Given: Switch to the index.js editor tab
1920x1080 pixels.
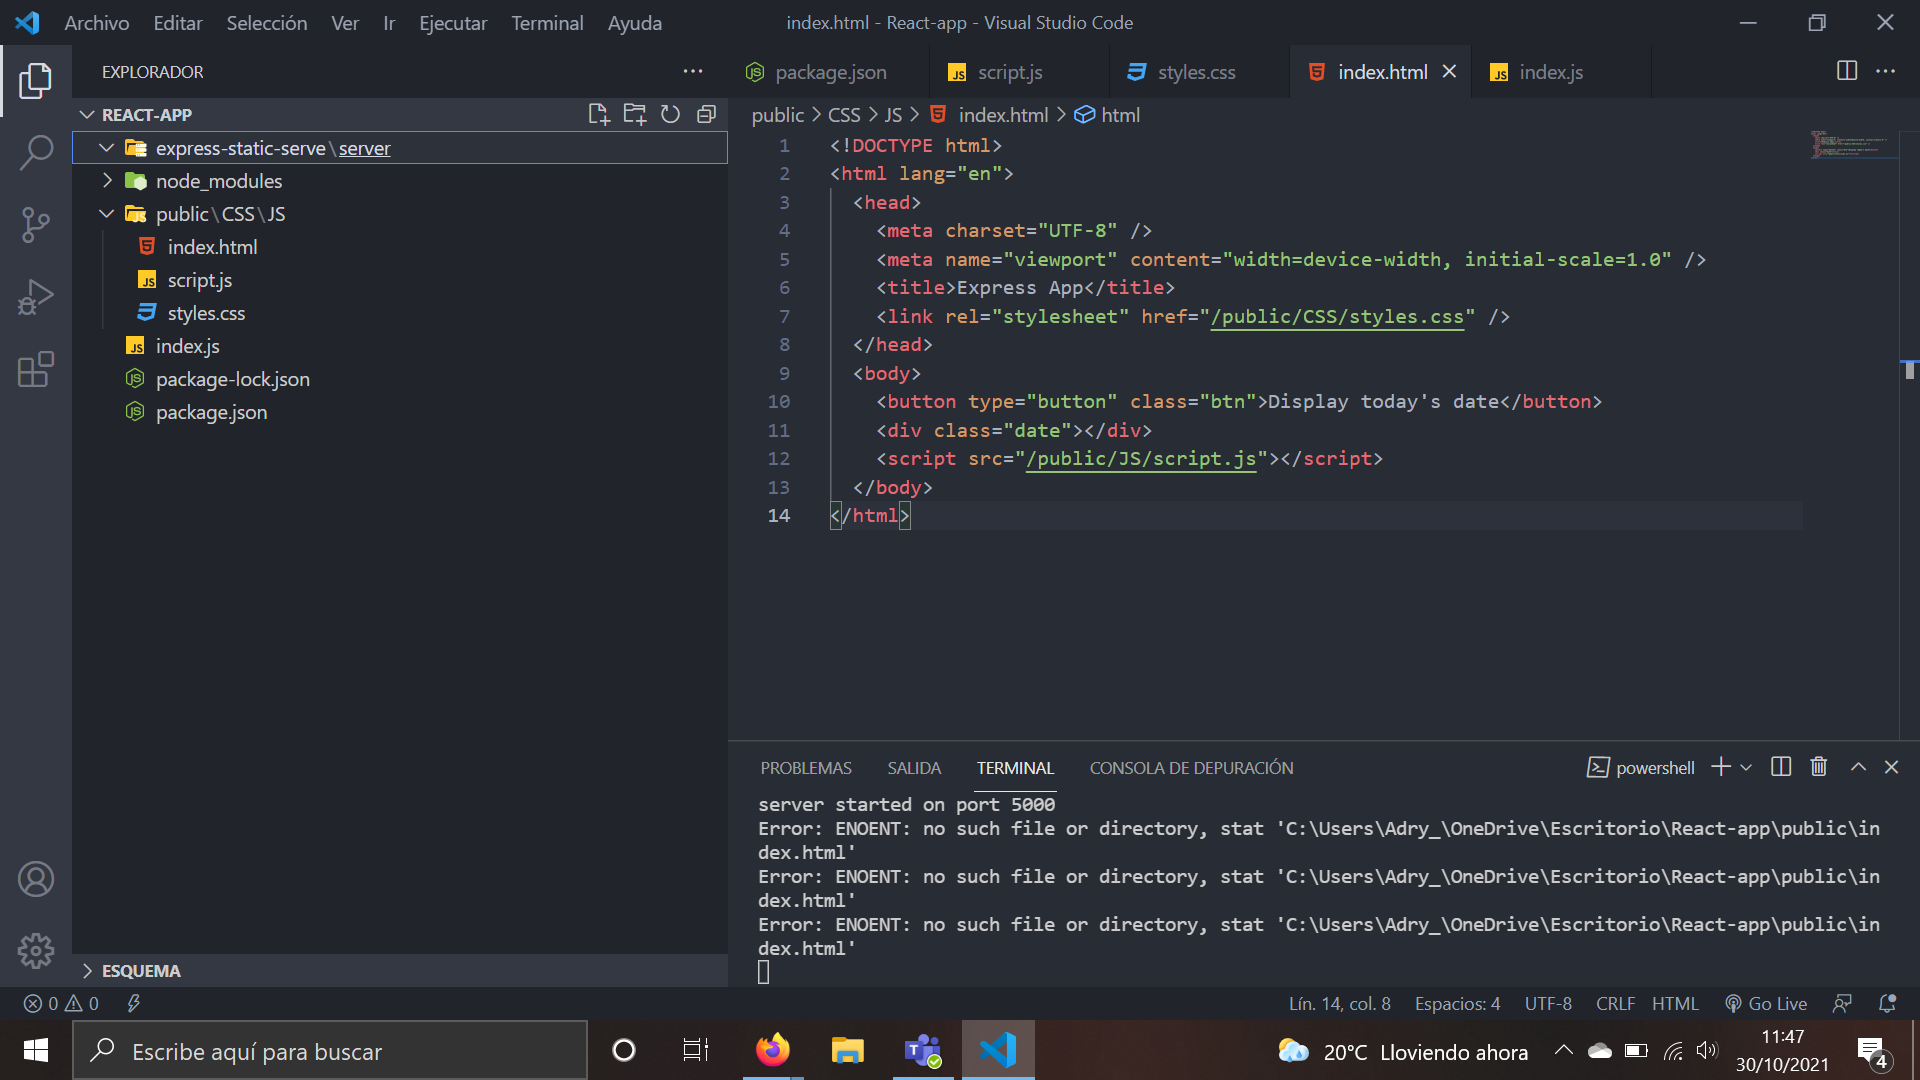Looking at the screenshot, I should 1561,72.
